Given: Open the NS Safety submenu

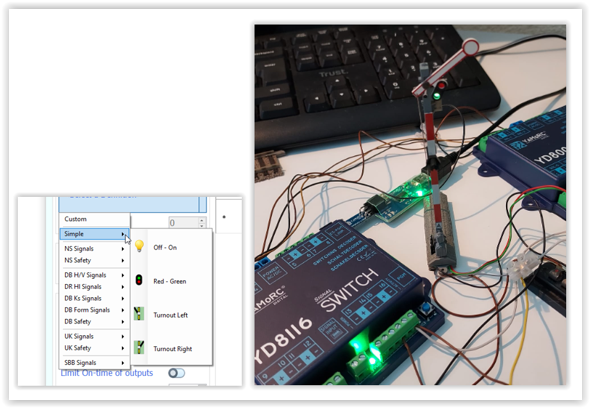Looking at the screenshot, I should [x=94, y=260].
